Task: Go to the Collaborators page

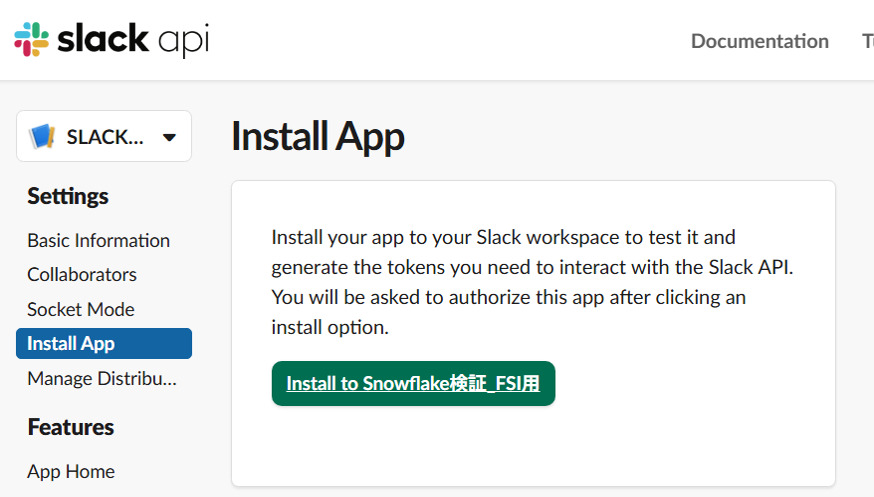Action: click(82, 274)
